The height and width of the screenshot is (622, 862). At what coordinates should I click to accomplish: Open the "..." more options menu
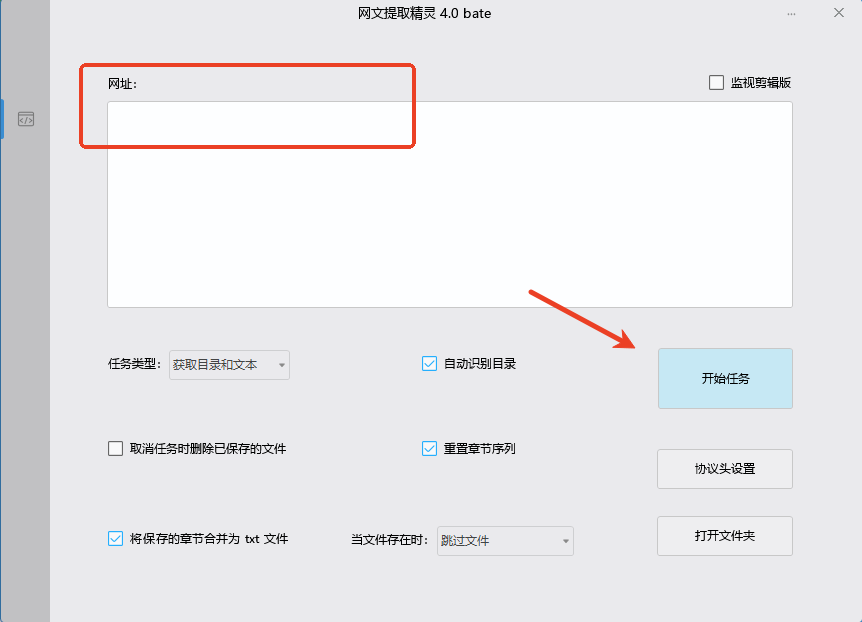[x=791, y=13]
